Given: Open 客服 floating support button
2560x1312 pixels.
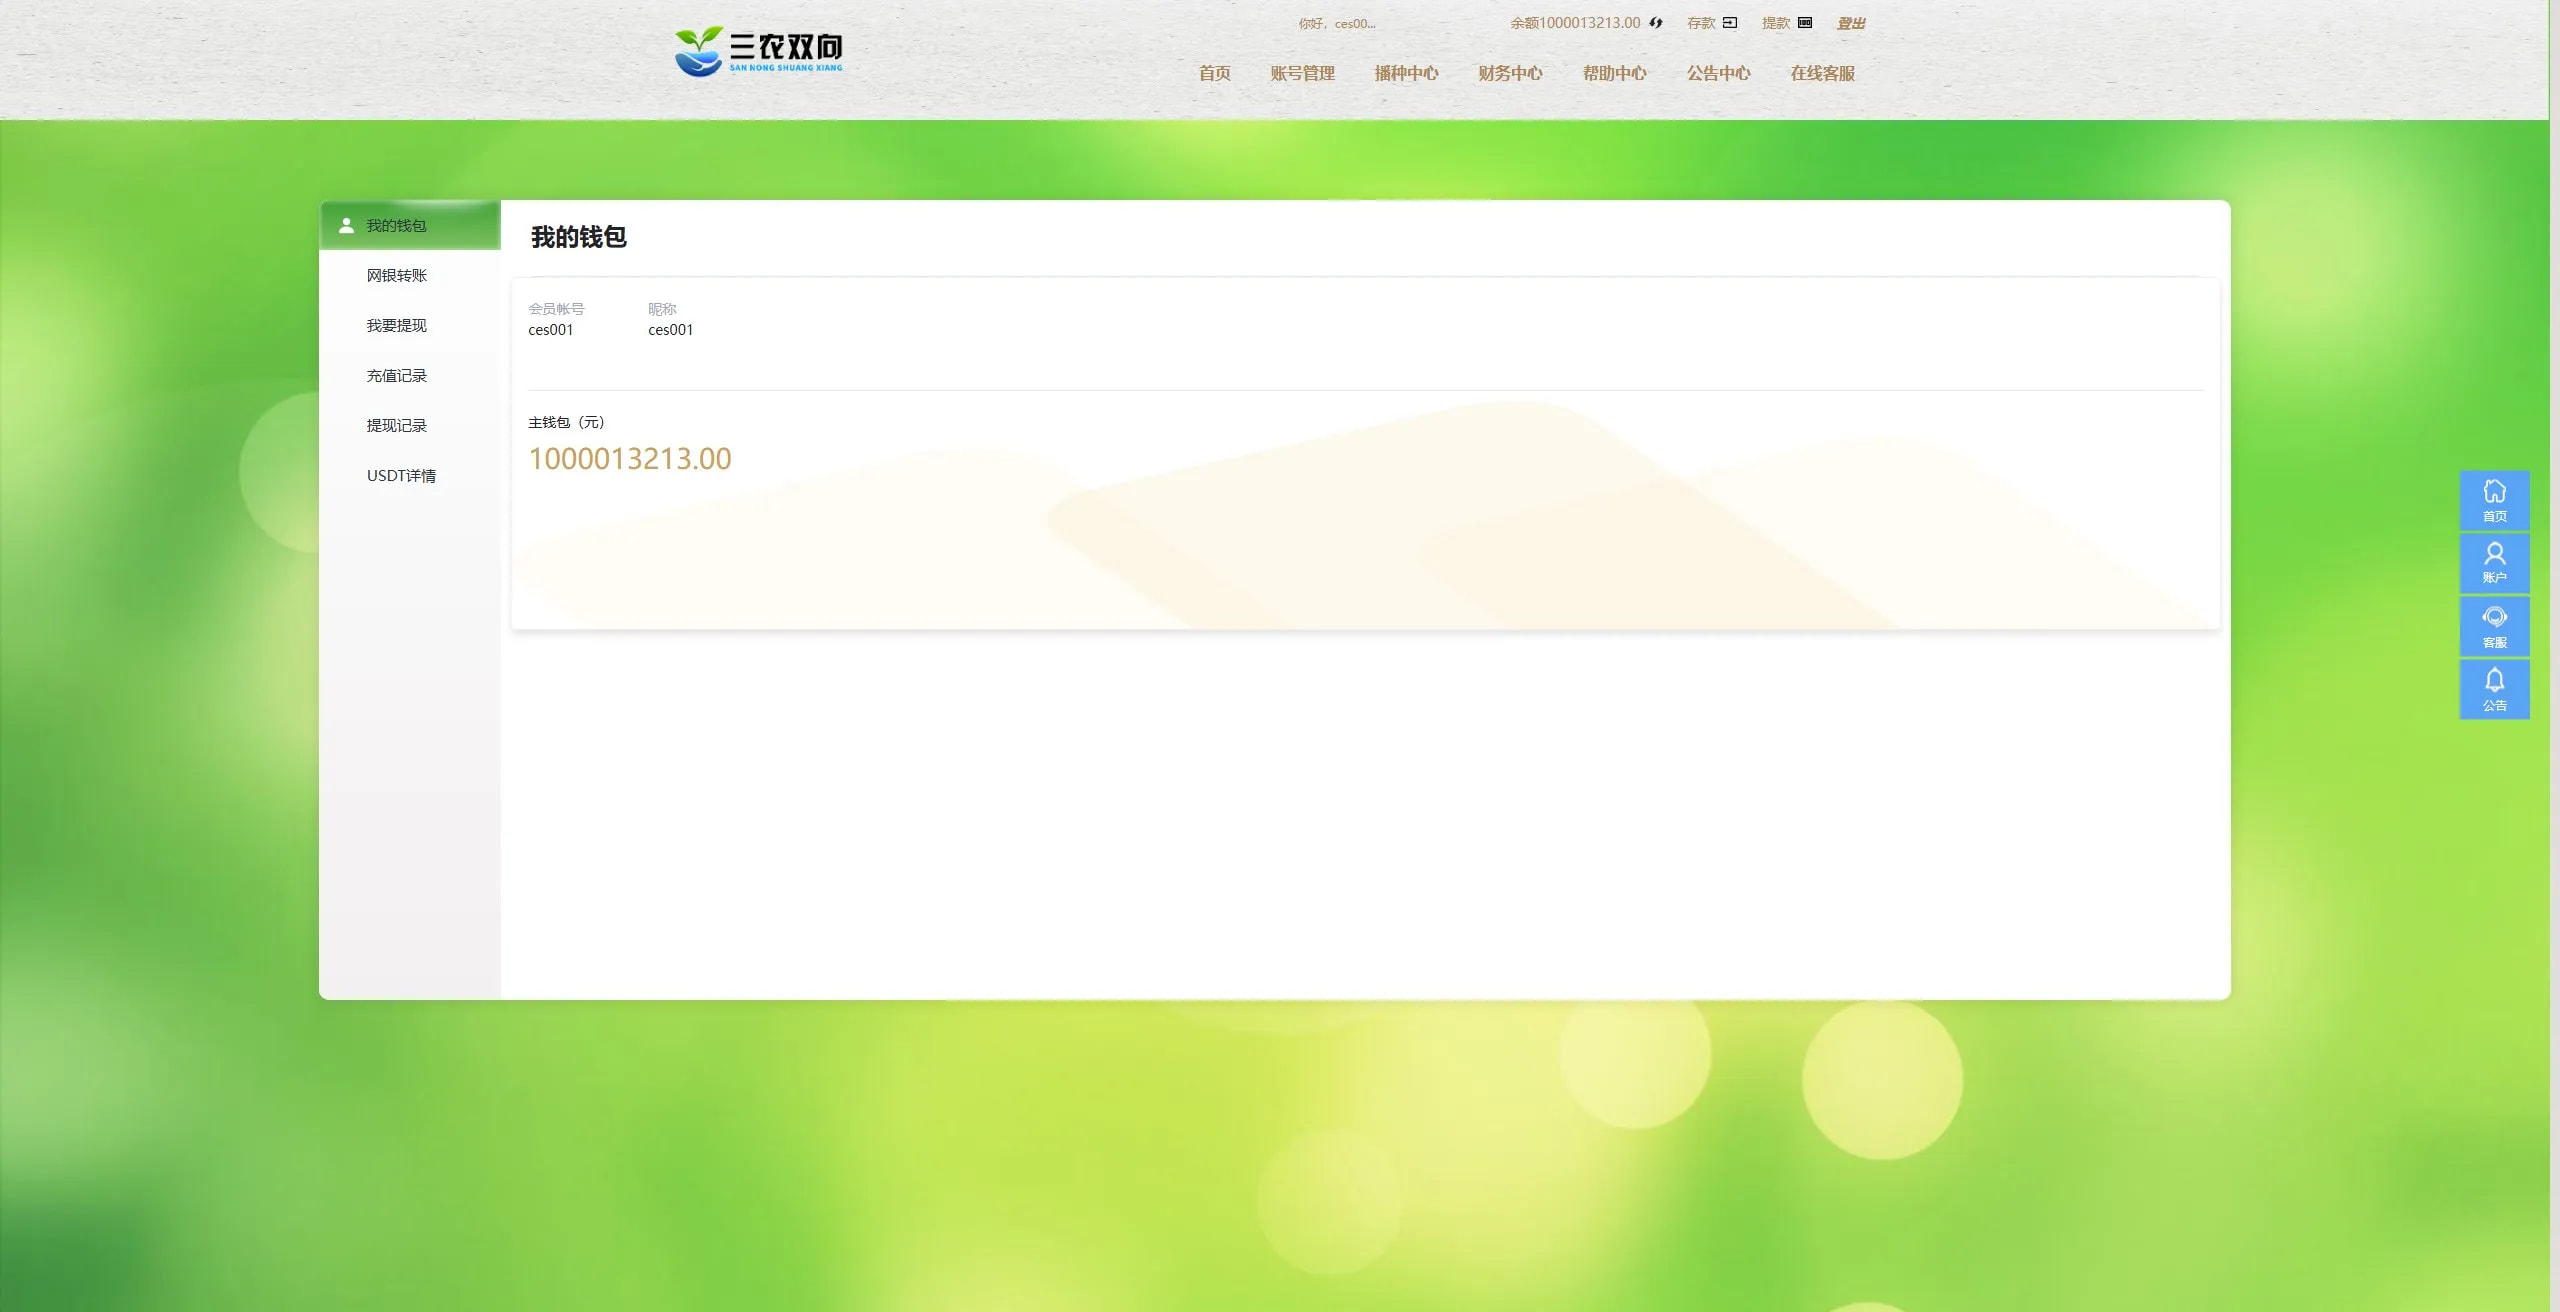Looking at the screenshot, I should [2494, 626].
